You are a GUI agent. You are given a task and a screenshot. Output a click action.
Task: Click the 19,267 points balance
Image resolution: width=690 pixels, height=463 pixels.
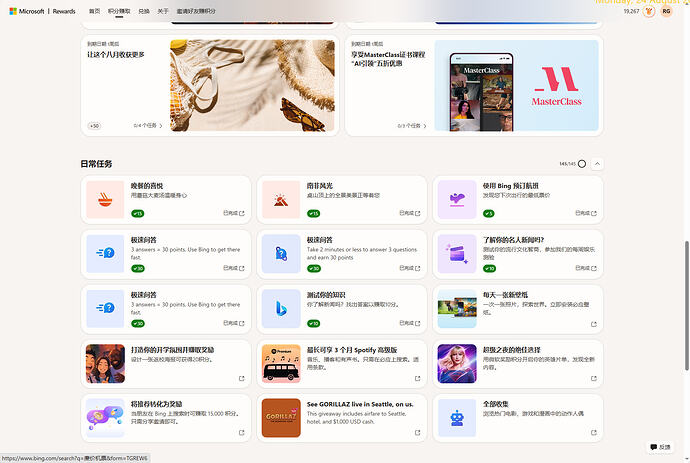point(631,11)
